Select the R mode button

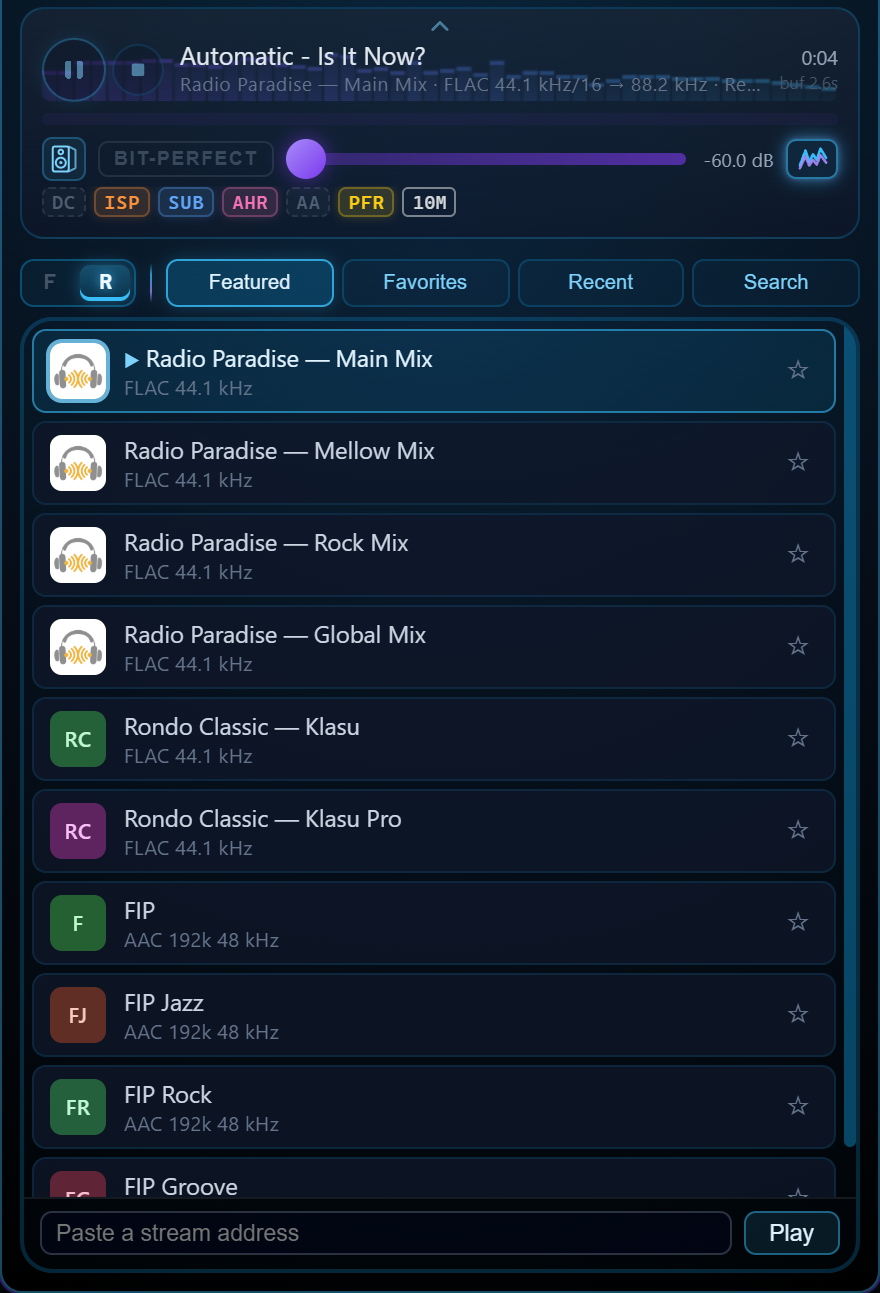[x=105, y=282]
